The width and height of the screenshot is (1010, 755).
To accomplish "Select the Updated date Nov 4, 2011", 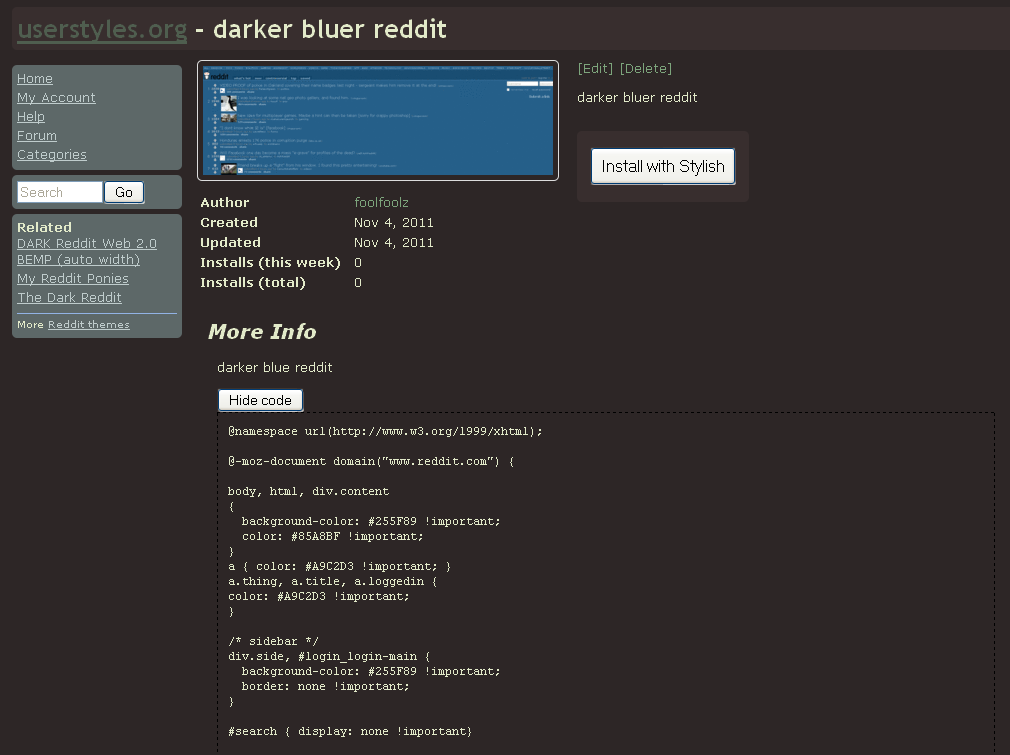I will tap(394, 243).
